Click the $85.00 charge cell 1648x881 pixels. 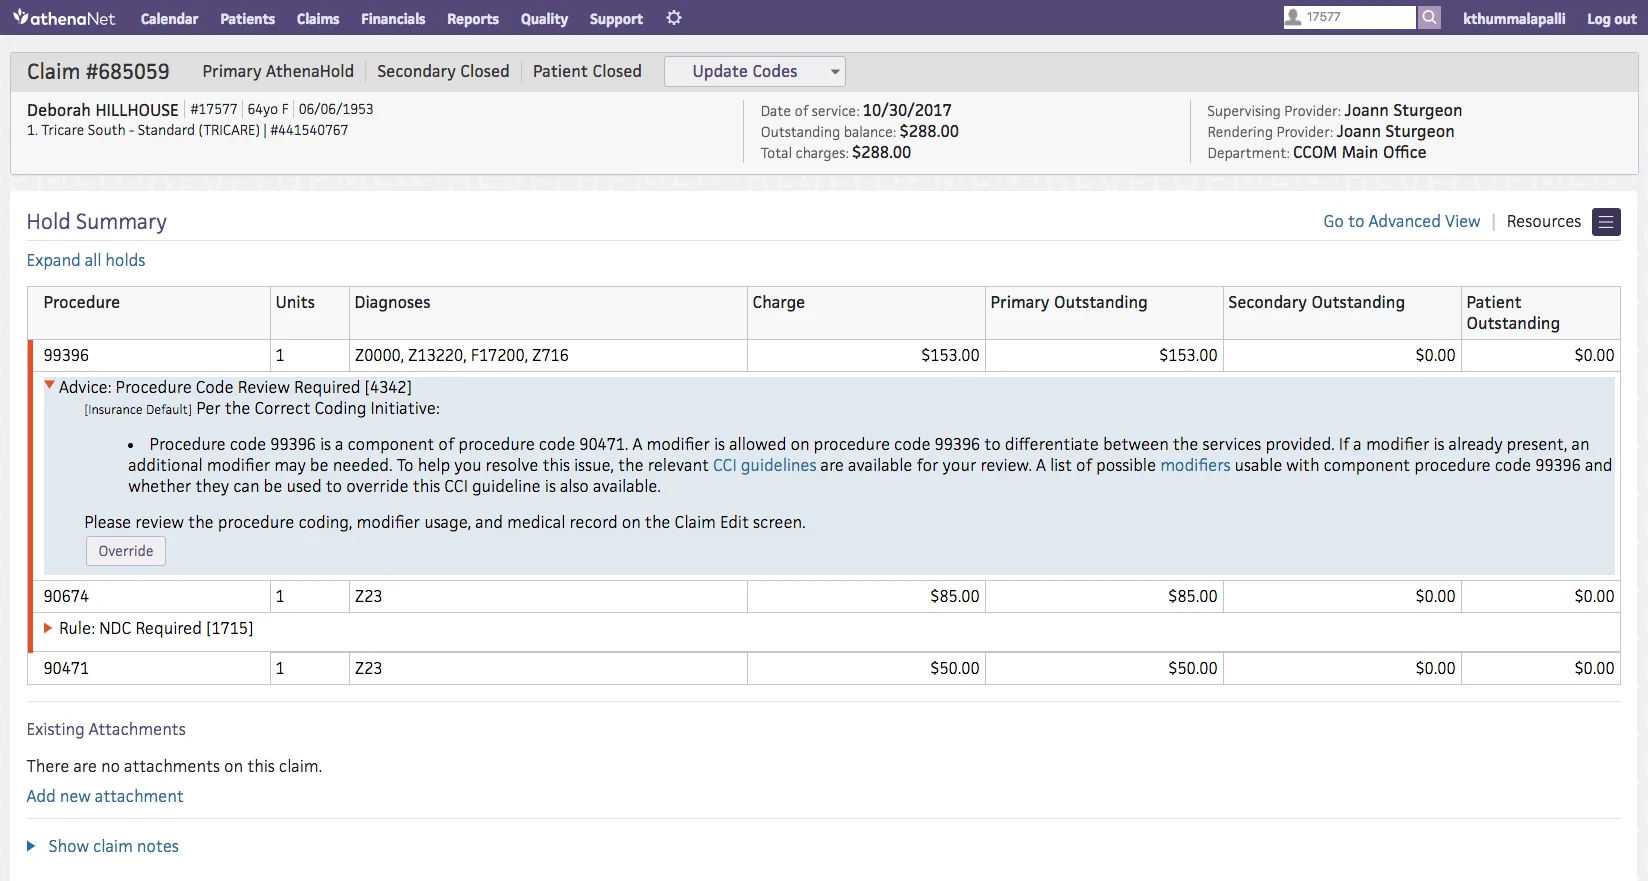point(866,596)
